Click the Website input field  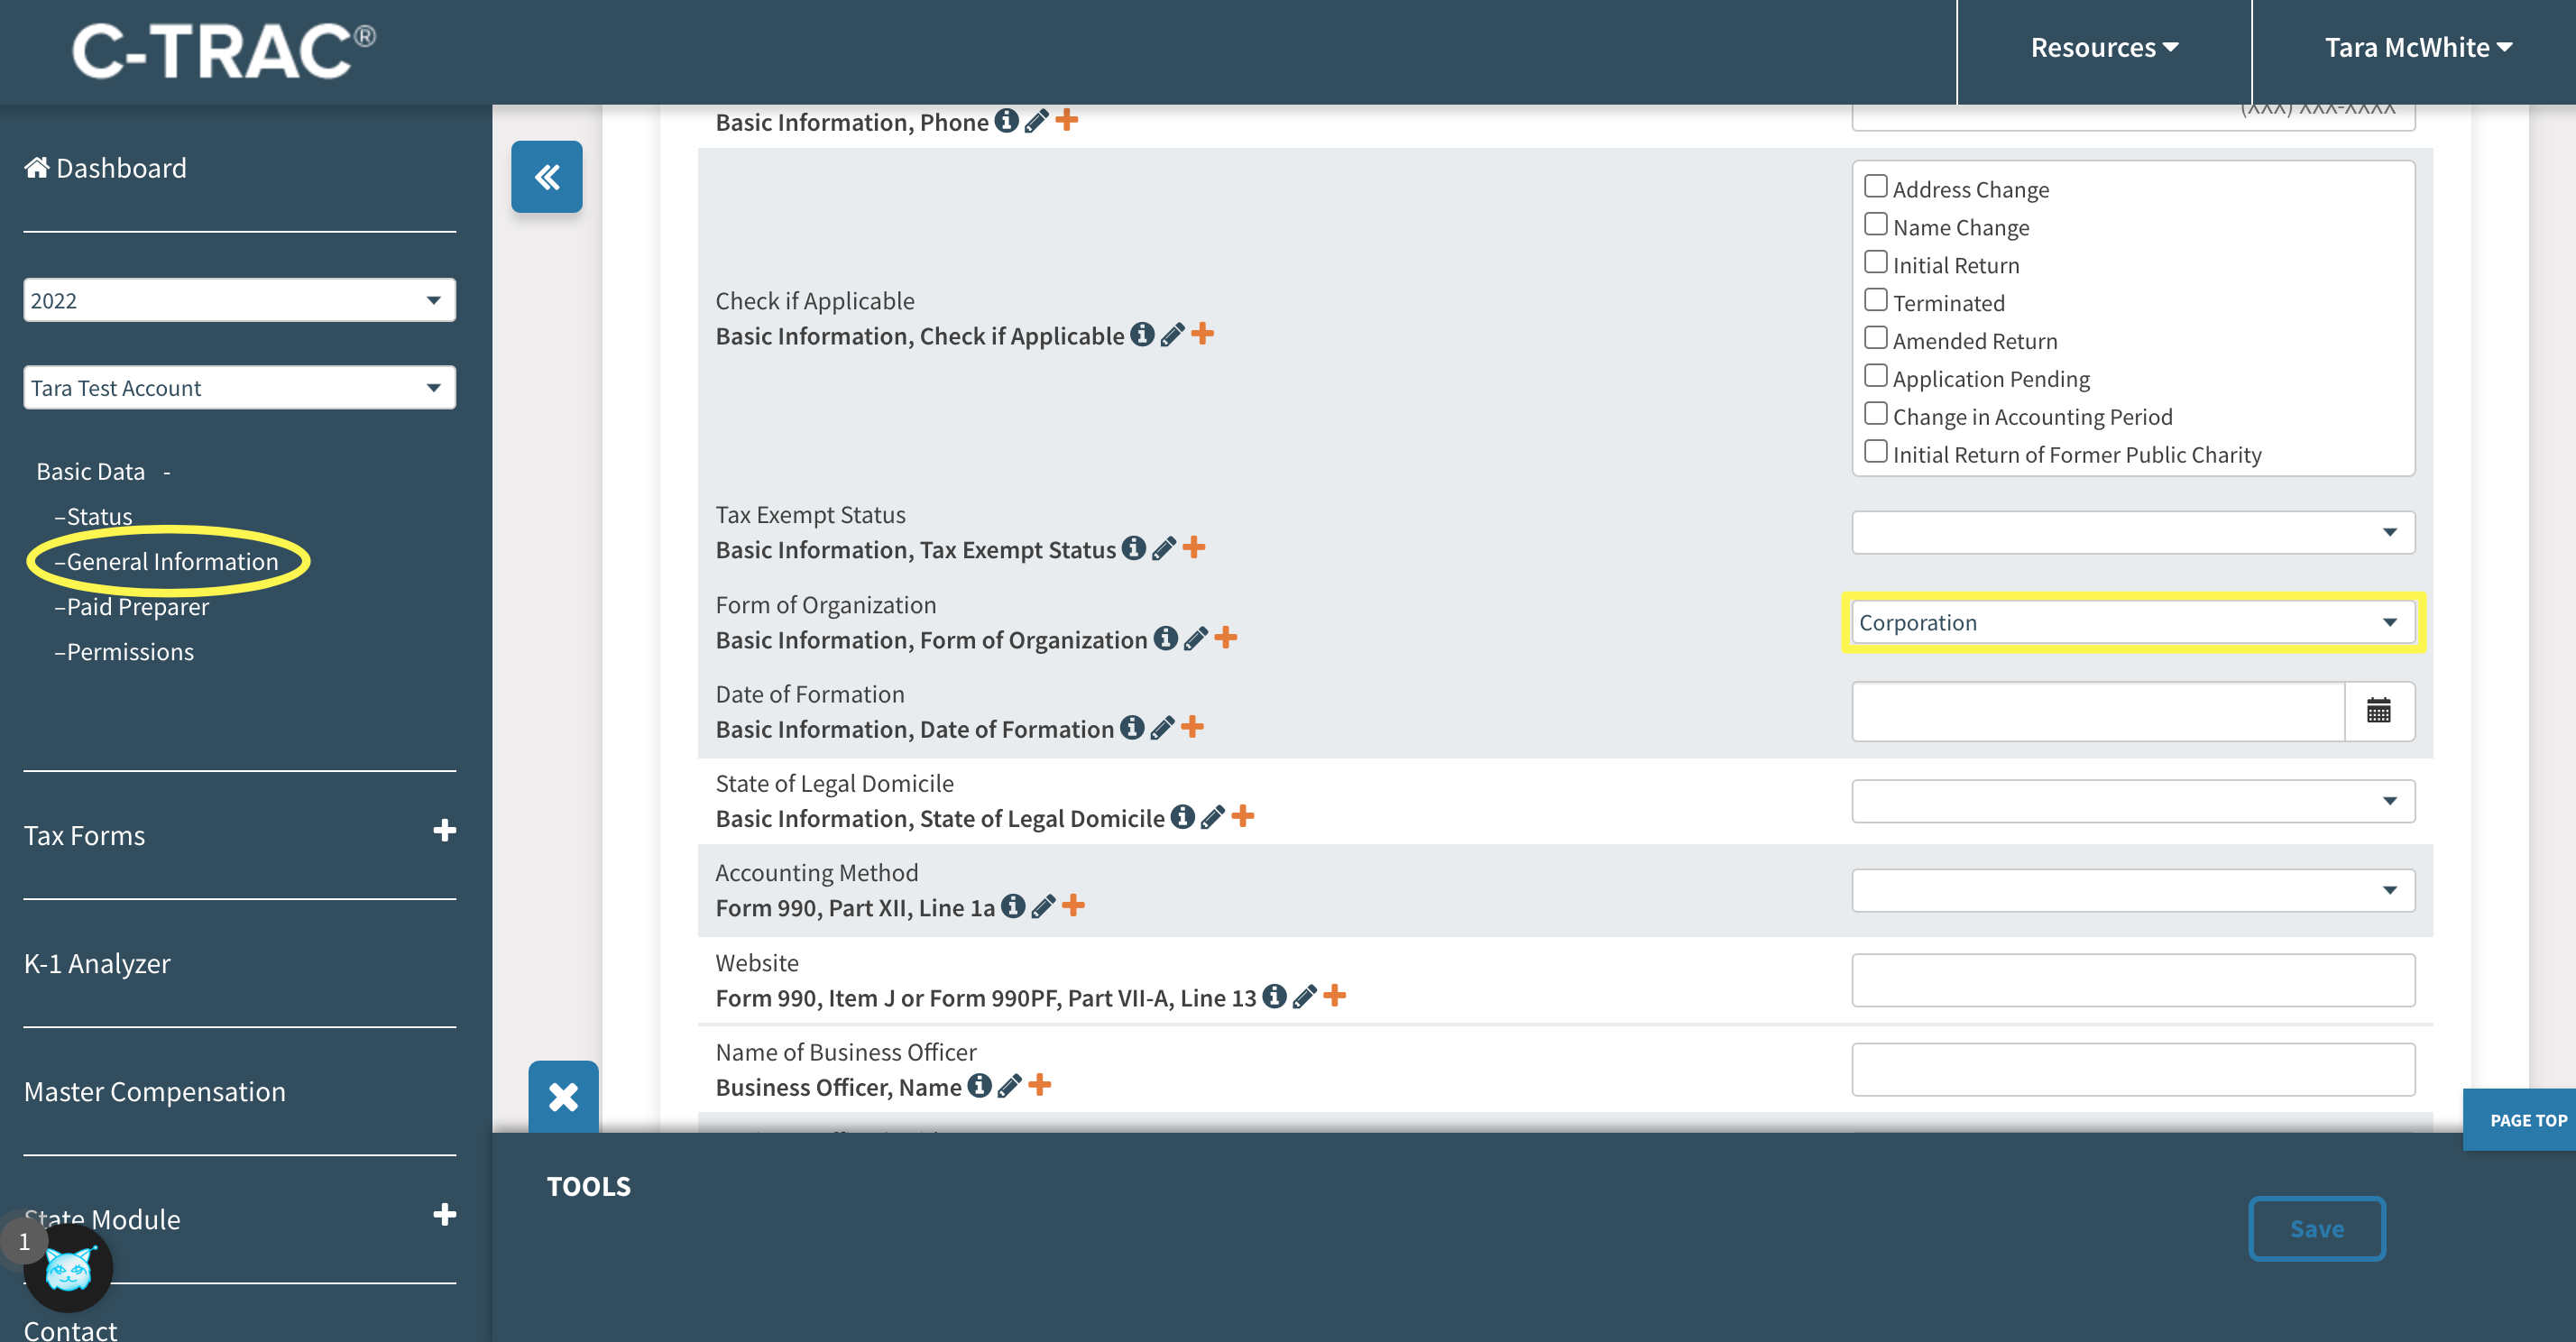[x=2131, y=980]
